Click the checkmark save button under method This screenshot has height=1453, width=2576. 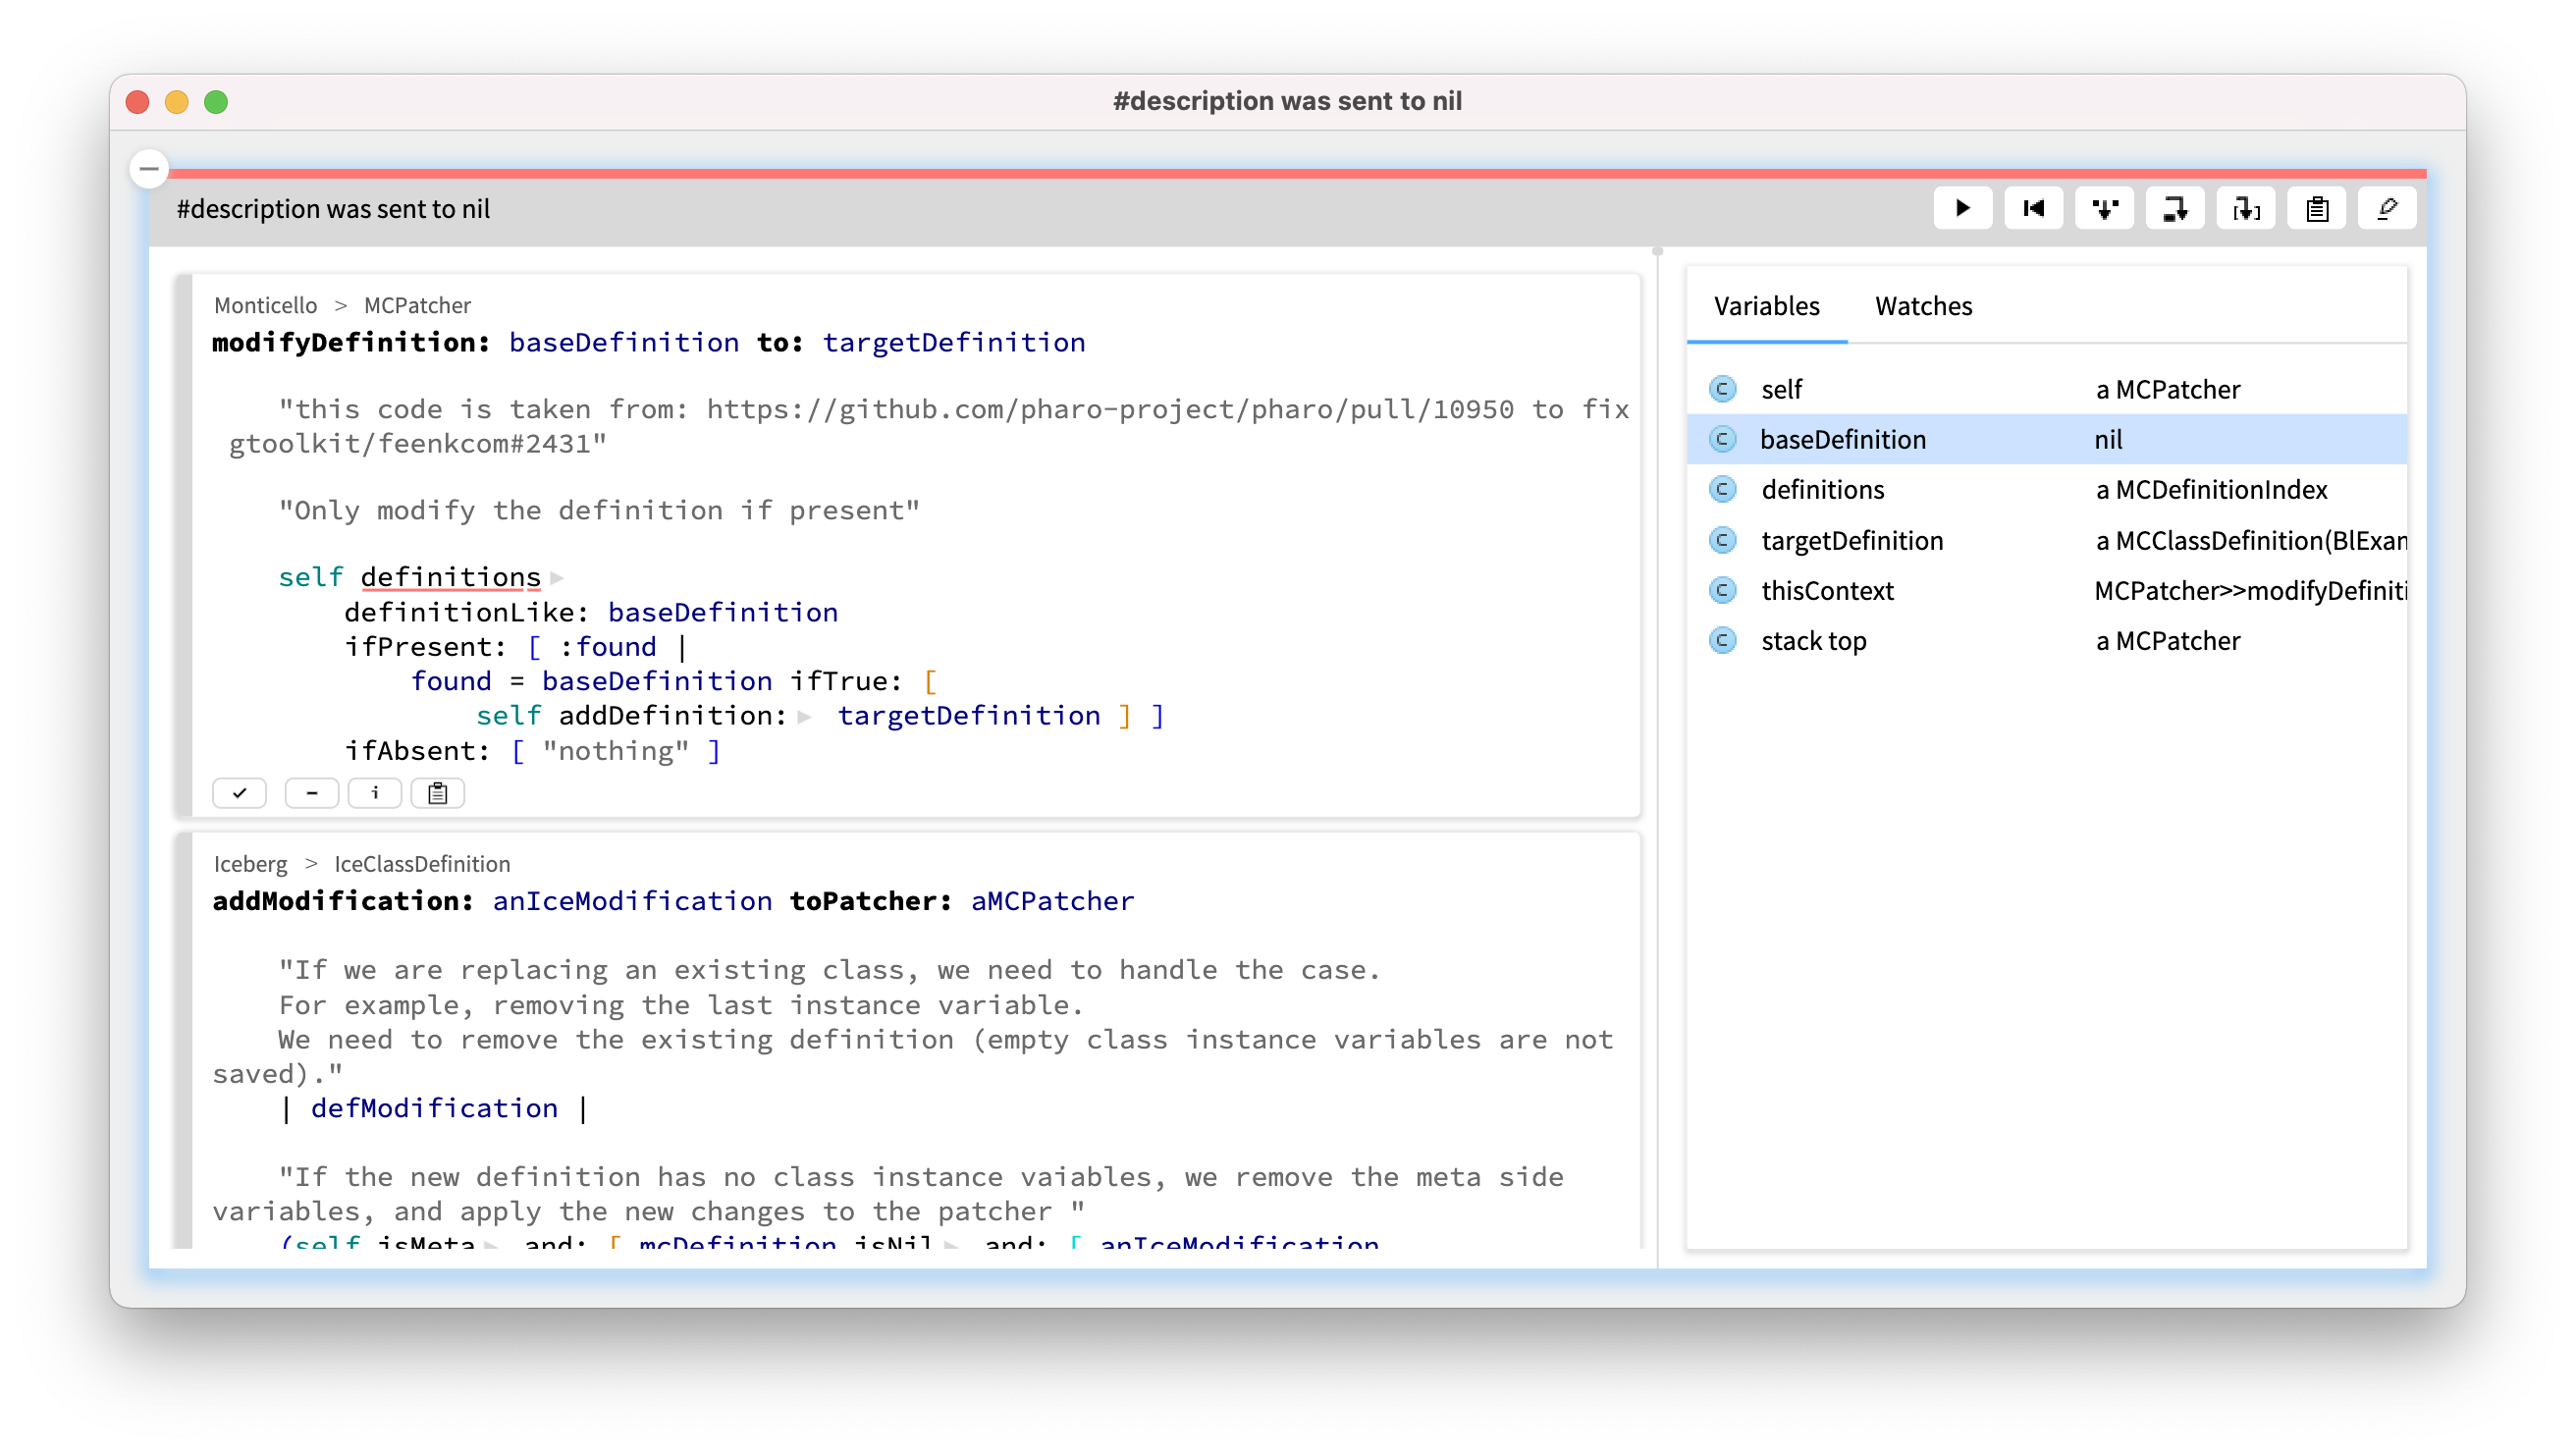point(240,793)
